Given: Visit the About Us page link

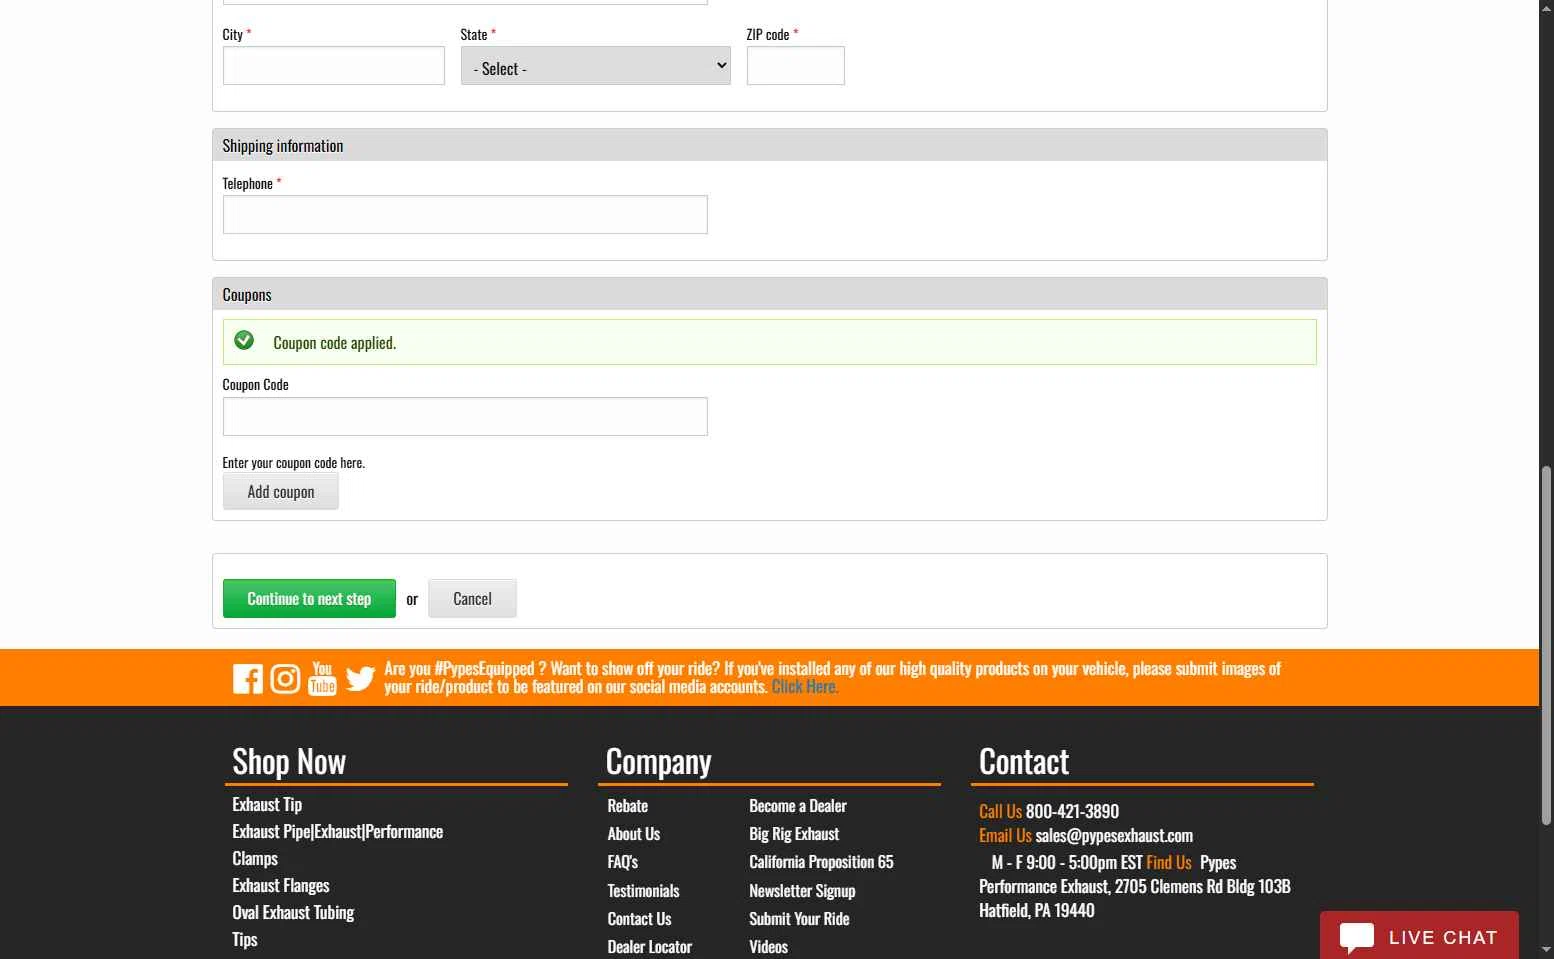Looking at the screenshot, I should point(634,834).
